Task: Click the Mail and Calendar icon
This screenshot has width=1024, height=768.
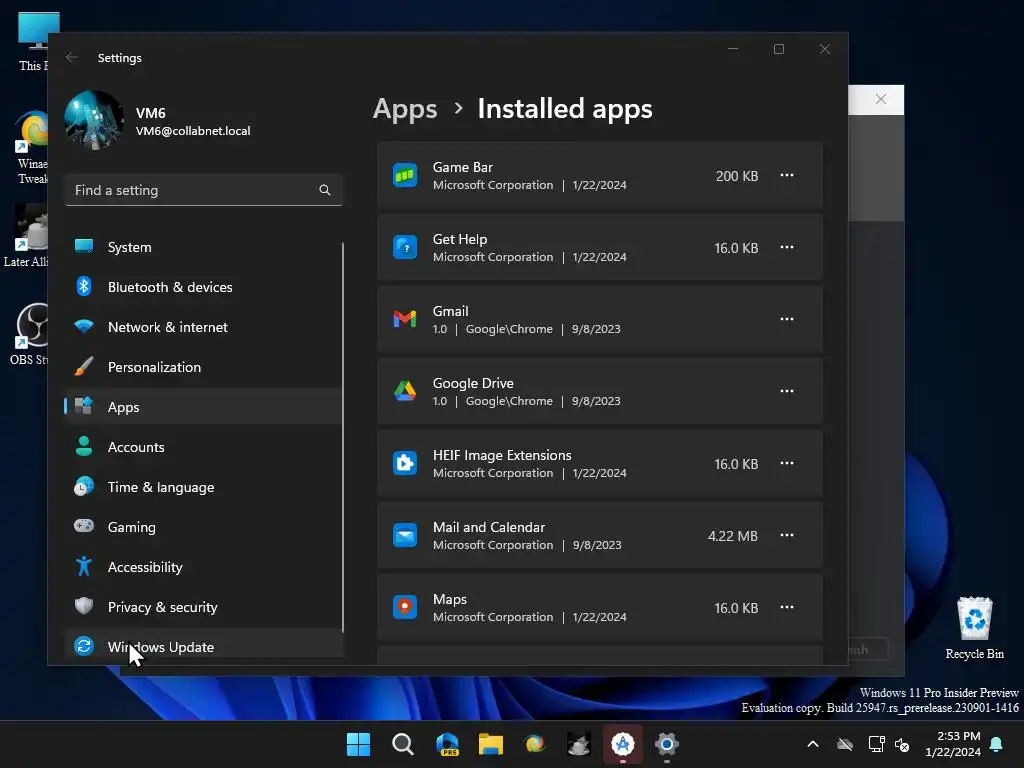Action: coord(405,535)
